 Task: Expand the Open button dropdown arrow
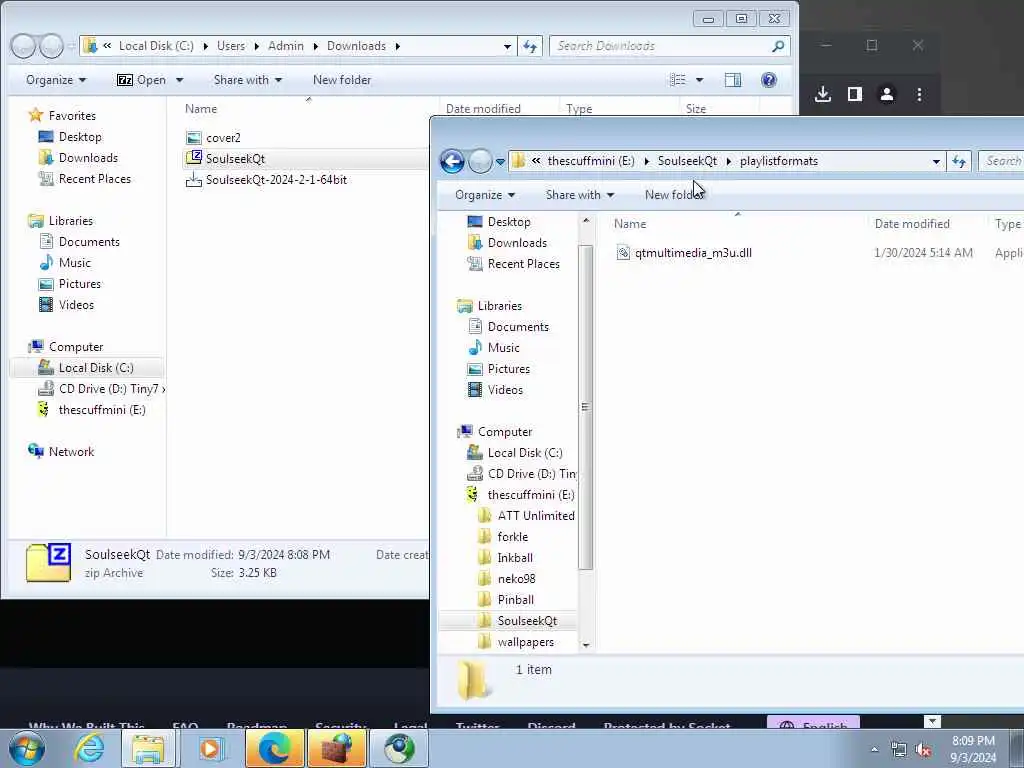pyautogui.click(x=180, y=80)
